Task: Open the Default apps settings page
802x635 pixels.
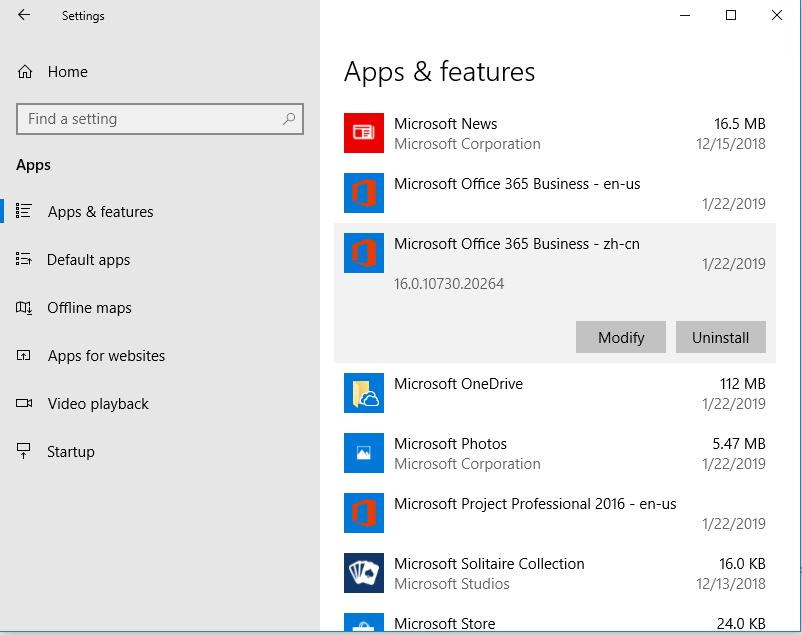Action: (x=88, y=260)
